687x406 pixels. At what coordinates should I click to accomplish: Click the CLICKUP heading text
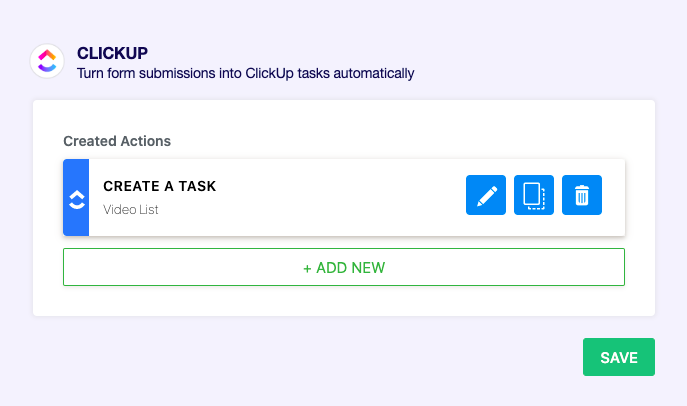pyautogui.click(x=112, y=53)
